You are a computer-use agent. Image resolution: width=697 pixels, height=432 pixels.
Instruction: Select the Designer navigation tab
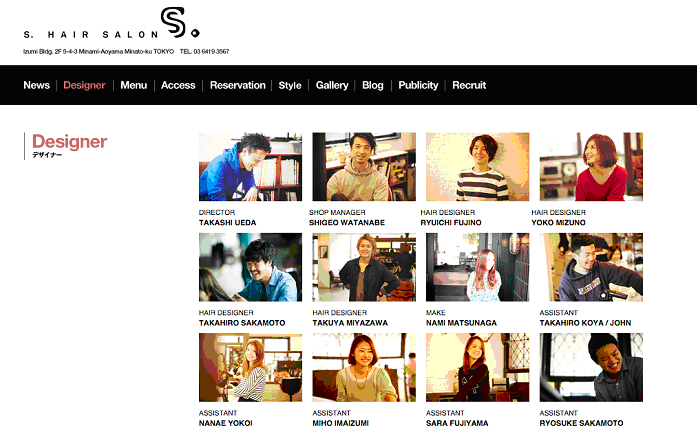[84, 86]
